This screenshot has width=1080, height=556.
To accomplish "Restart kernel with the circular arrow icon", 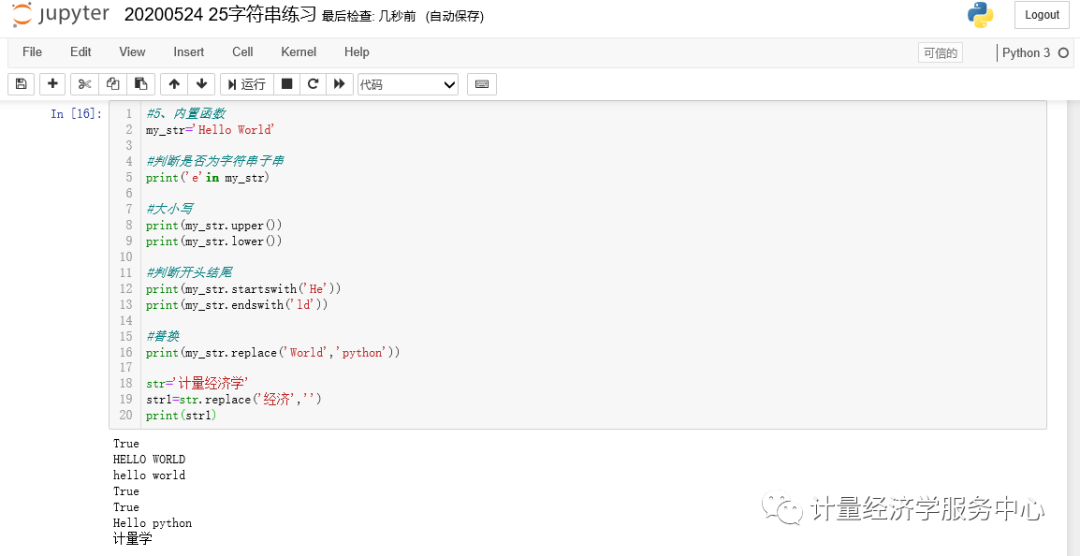I will [313, 84].
